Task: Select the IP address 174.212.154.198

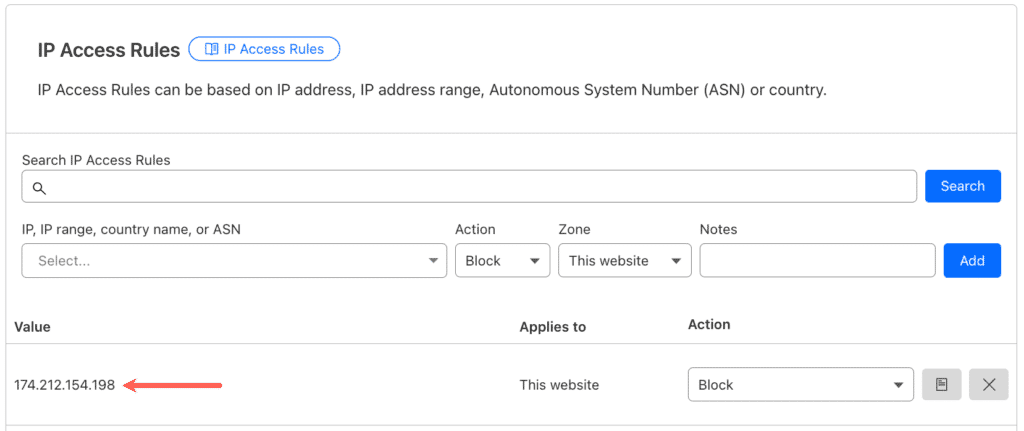Action: click(x=65, y=385)
